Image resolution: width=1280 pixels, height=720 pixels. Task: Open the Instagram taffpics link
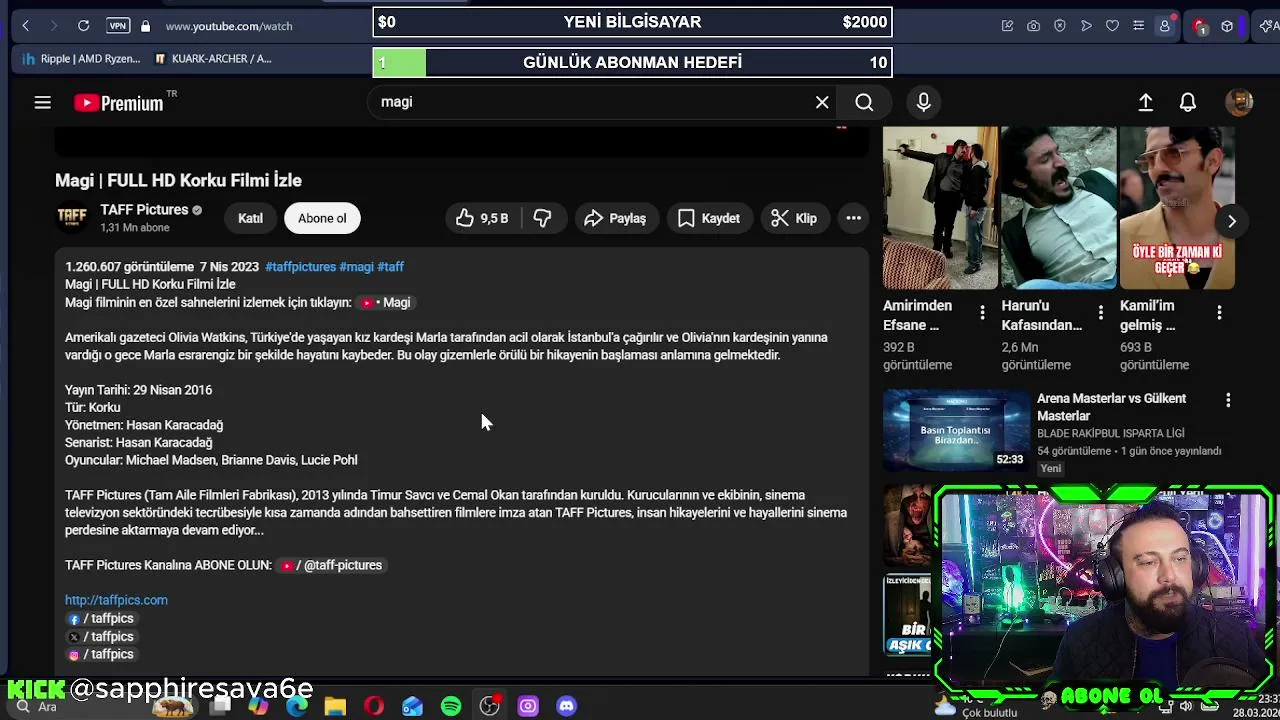point(100,655)
